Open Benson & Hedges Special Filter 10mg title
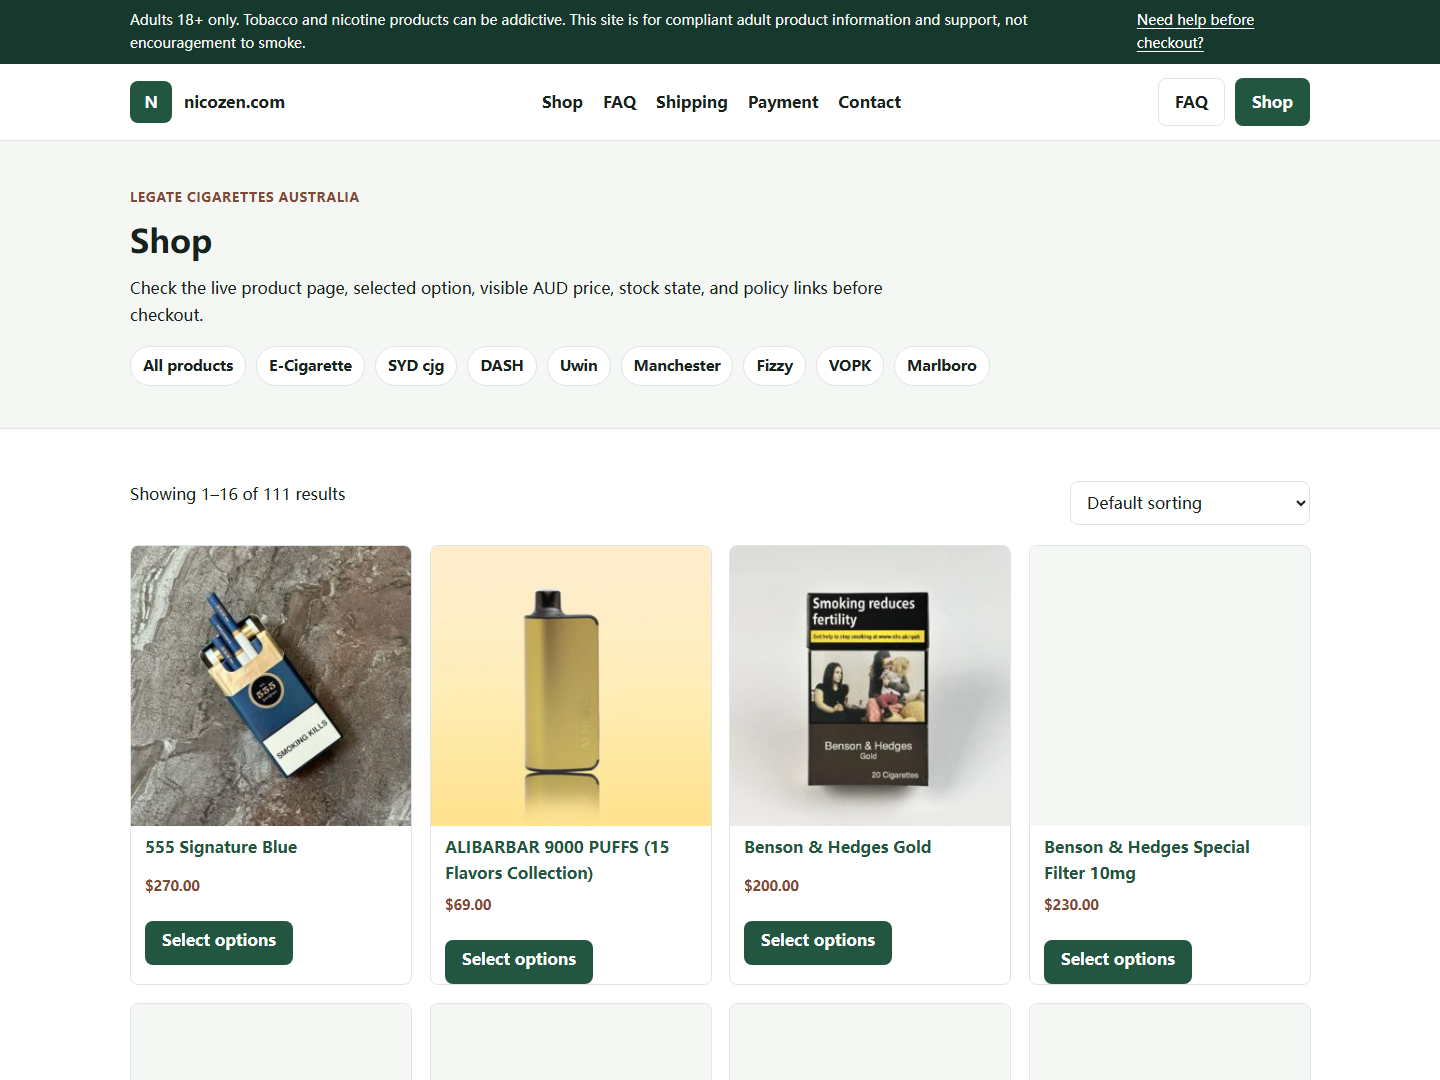This screenshot has width=1440, height=1080. [1147, 860]
